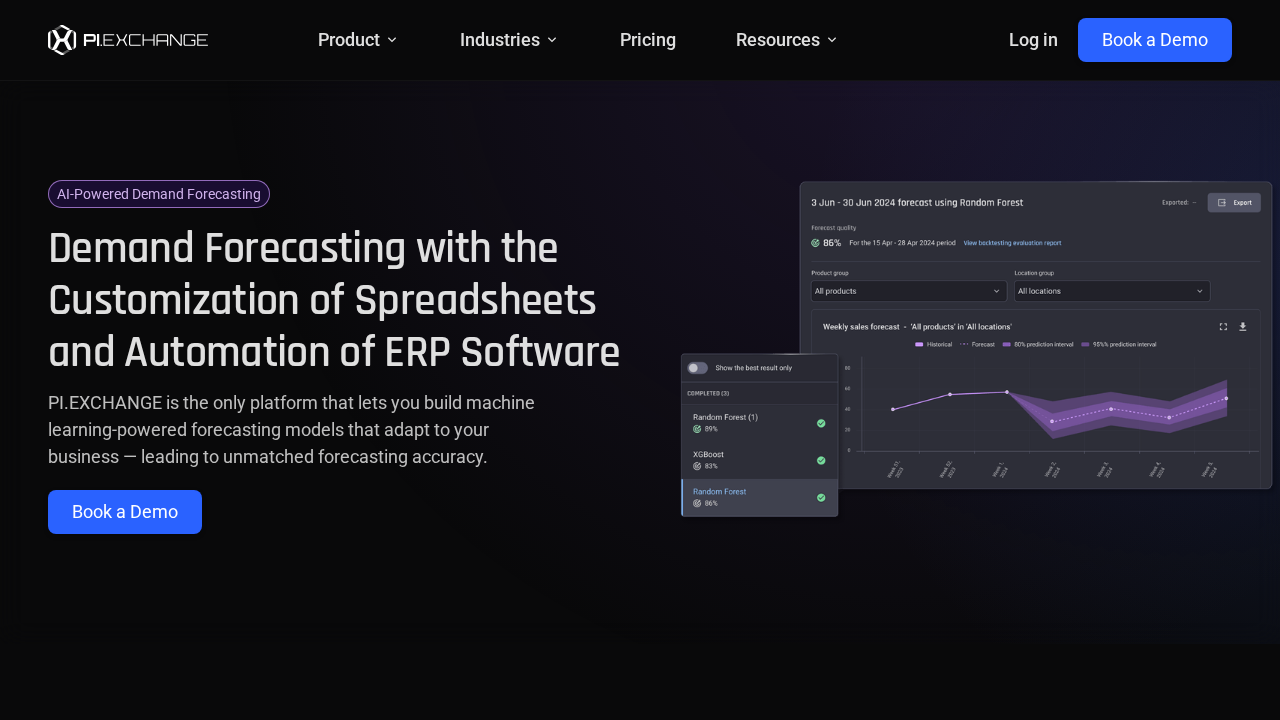
Task: Download the weekly sales forecast chart
Action: point(1243,326)
